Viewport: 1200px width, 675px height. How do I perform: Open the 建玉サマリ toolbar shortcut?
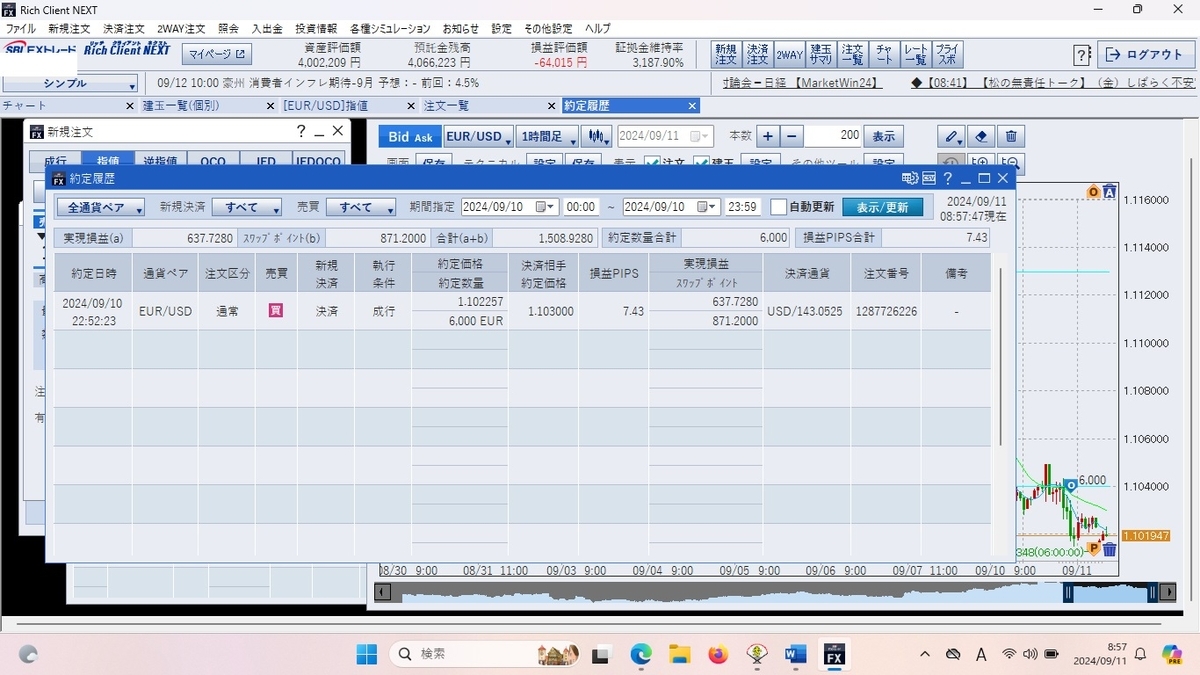coord(821,54)
